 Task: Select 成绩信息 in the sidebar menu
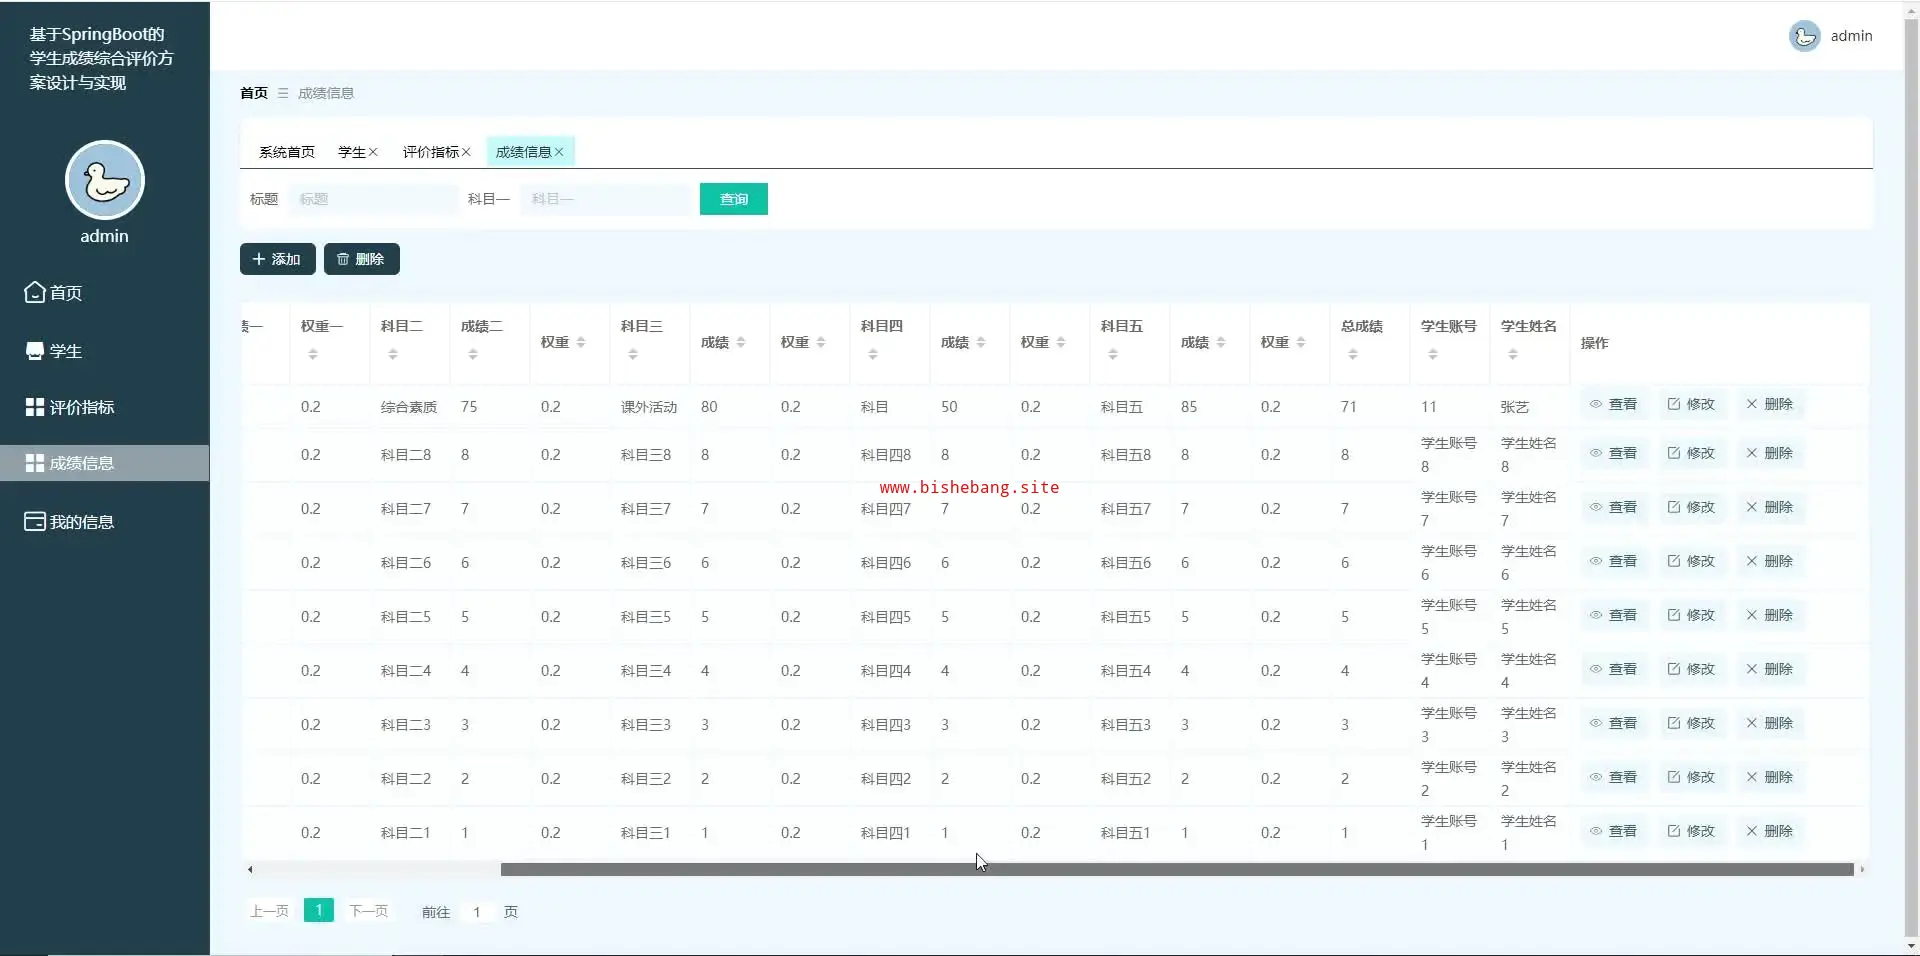point(82,463)
